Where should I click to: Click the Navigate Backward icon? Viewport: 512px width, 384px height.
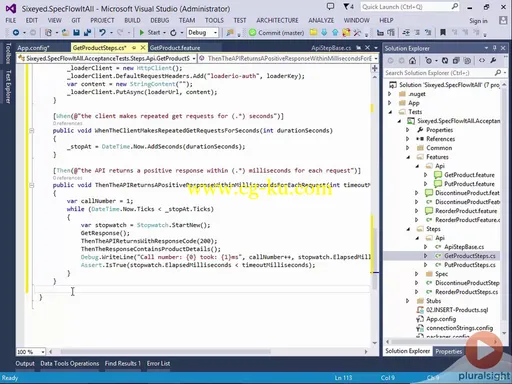point(16,33)
